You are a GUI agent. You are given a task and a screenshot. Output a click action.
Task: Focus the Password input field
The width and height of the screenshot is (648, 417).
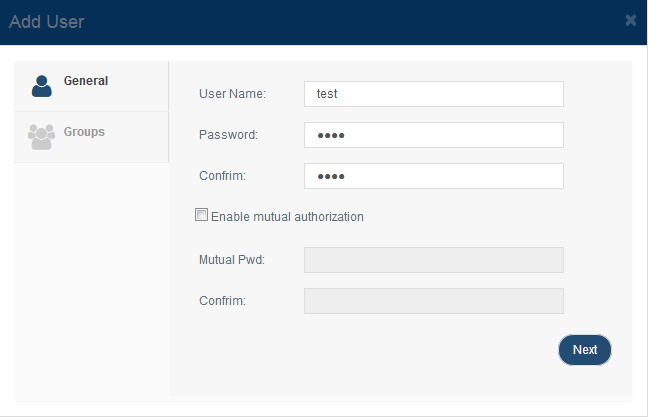coord(434,135)
